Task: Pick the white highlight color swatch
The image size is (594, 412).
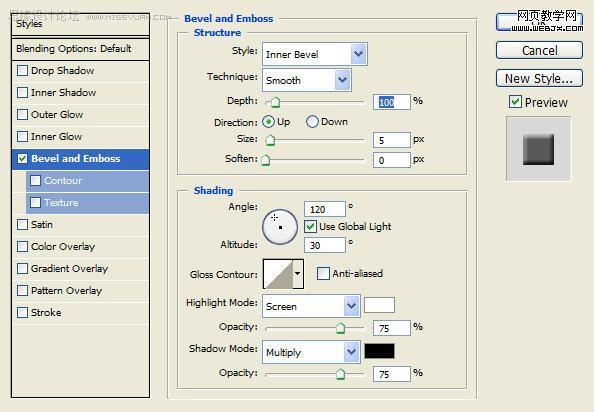Action: (x=379, y=305)
